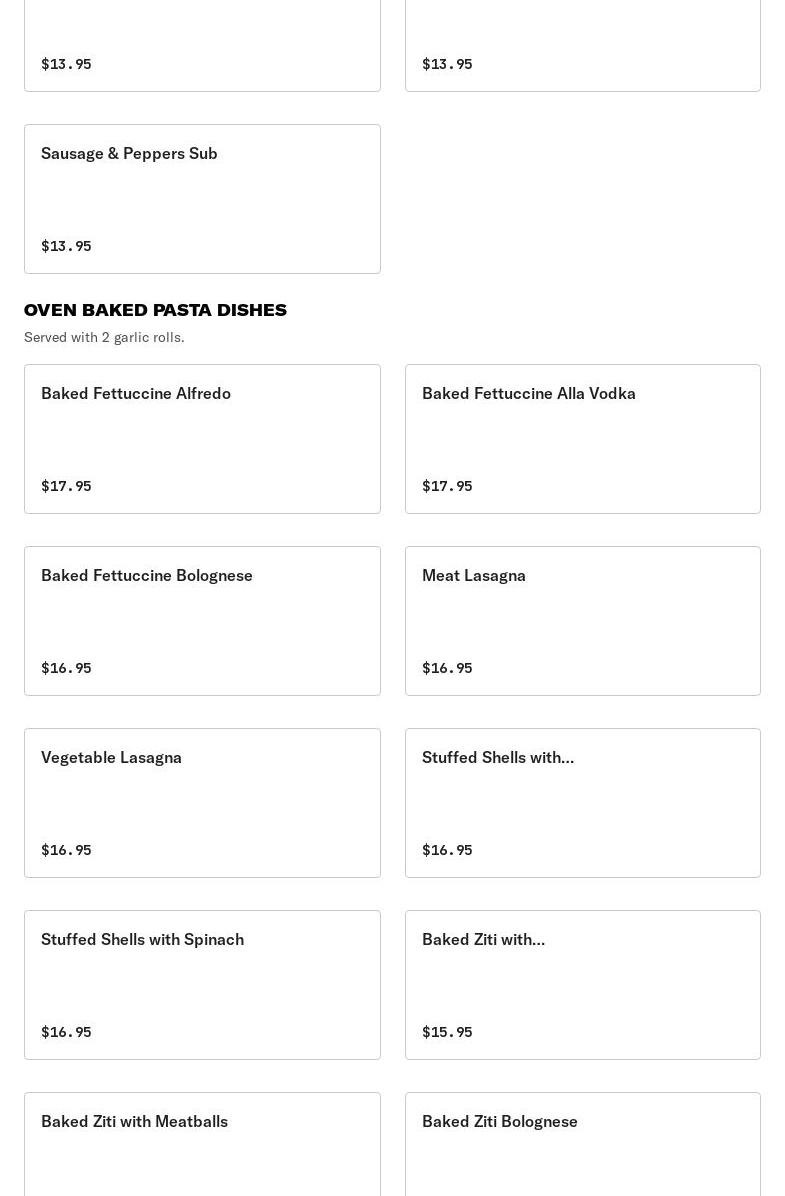Click the Oven Baked Pasta Dishes heading
This screenshot has height=1196, width=785.
pos(155,310)
